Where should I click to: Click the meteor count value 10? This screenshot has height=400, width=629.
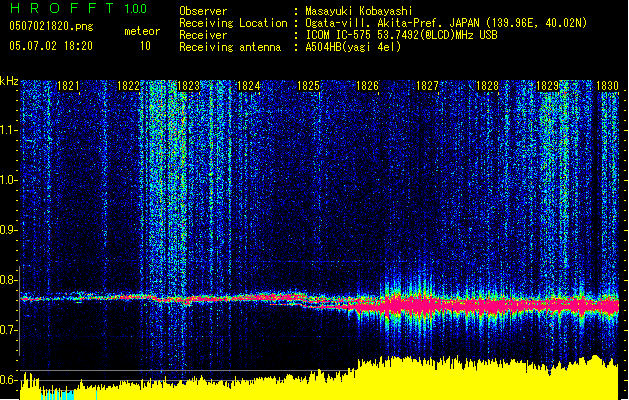pyautogui.click(x=145, y=46)
